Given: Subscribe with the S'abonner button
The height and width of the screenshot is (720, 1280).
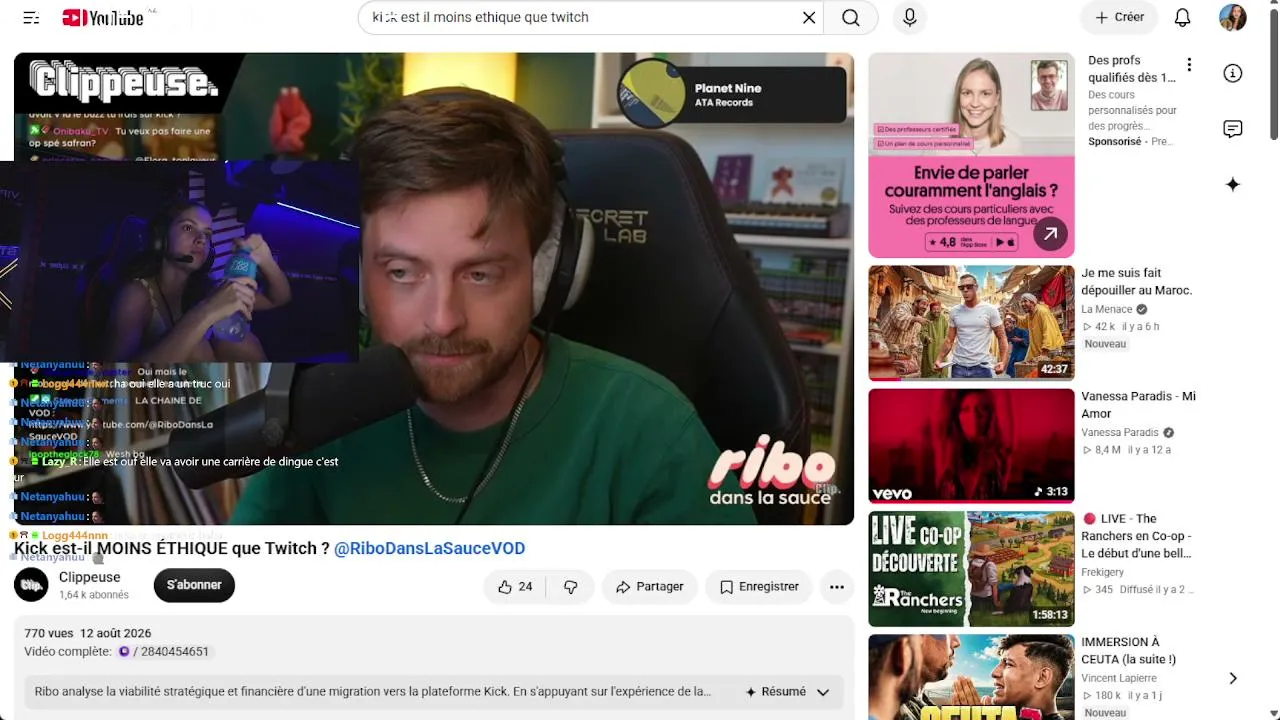Looking at the screenshot, I should pyautogui.click(x=194, y=585).
